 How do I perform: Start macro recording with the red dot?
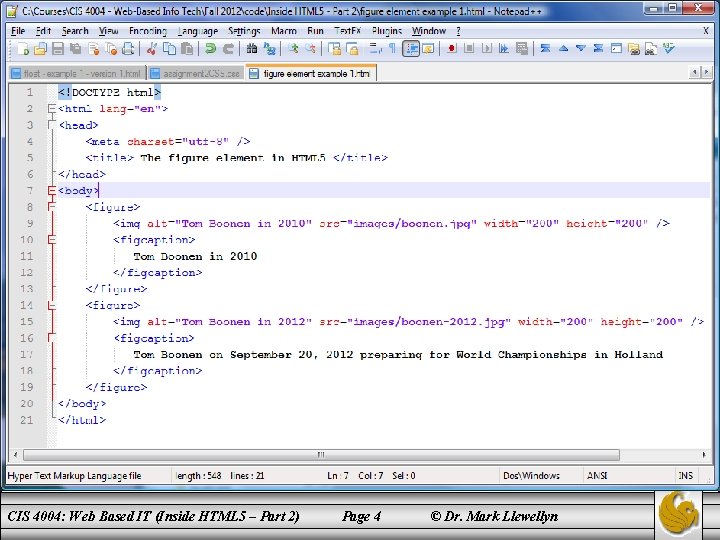tap(451, 48)
